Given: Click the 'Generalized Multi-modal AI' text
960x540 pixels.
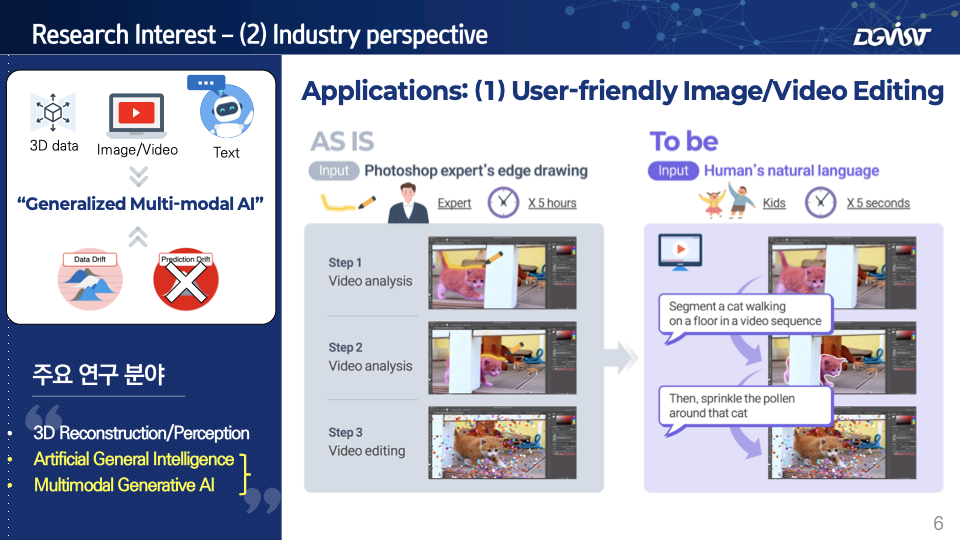Looking at the screenshot, I should point(140,204).
